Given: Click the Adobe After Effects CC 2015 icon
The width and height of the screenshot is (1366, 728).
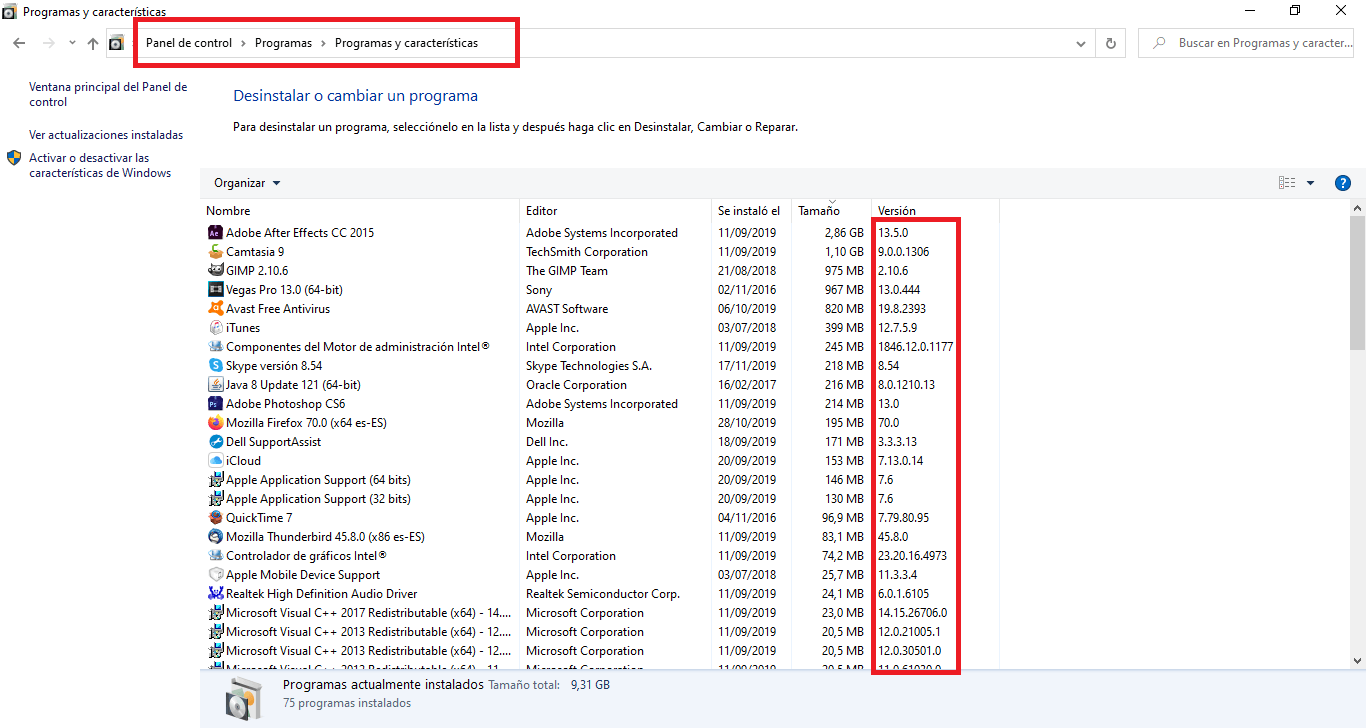Looking at the screenshot, I should (x=215, y=233).
